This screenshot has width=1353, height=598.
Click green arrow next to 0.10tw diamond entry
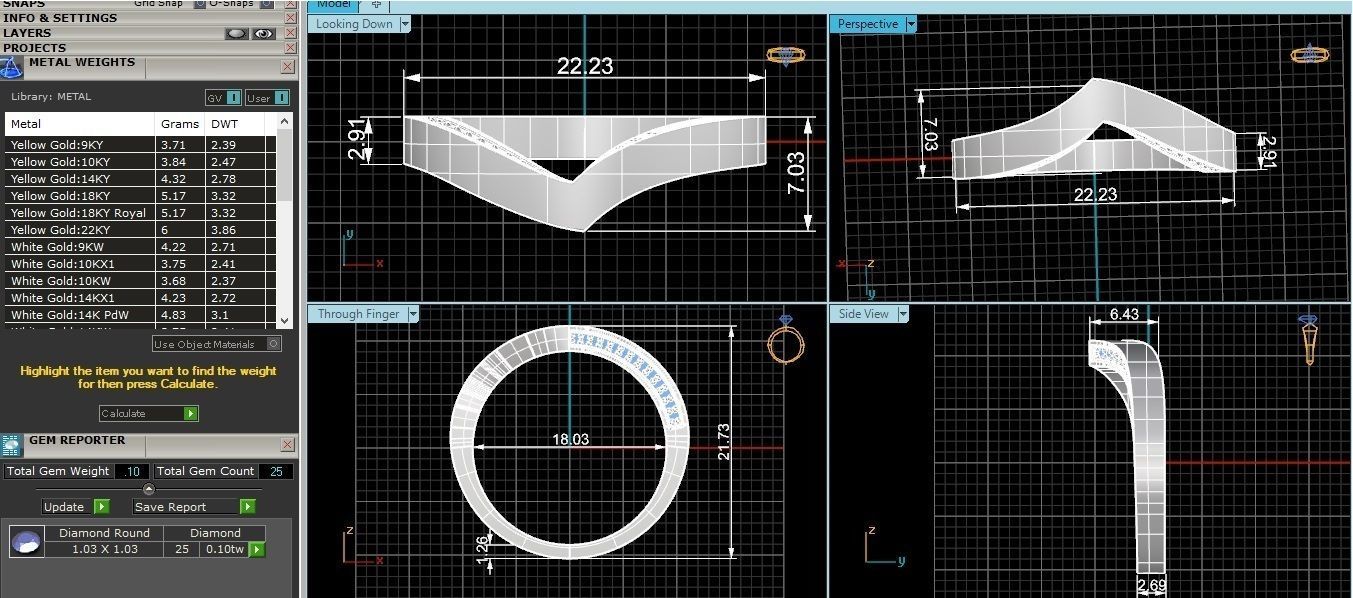[257, 549]
